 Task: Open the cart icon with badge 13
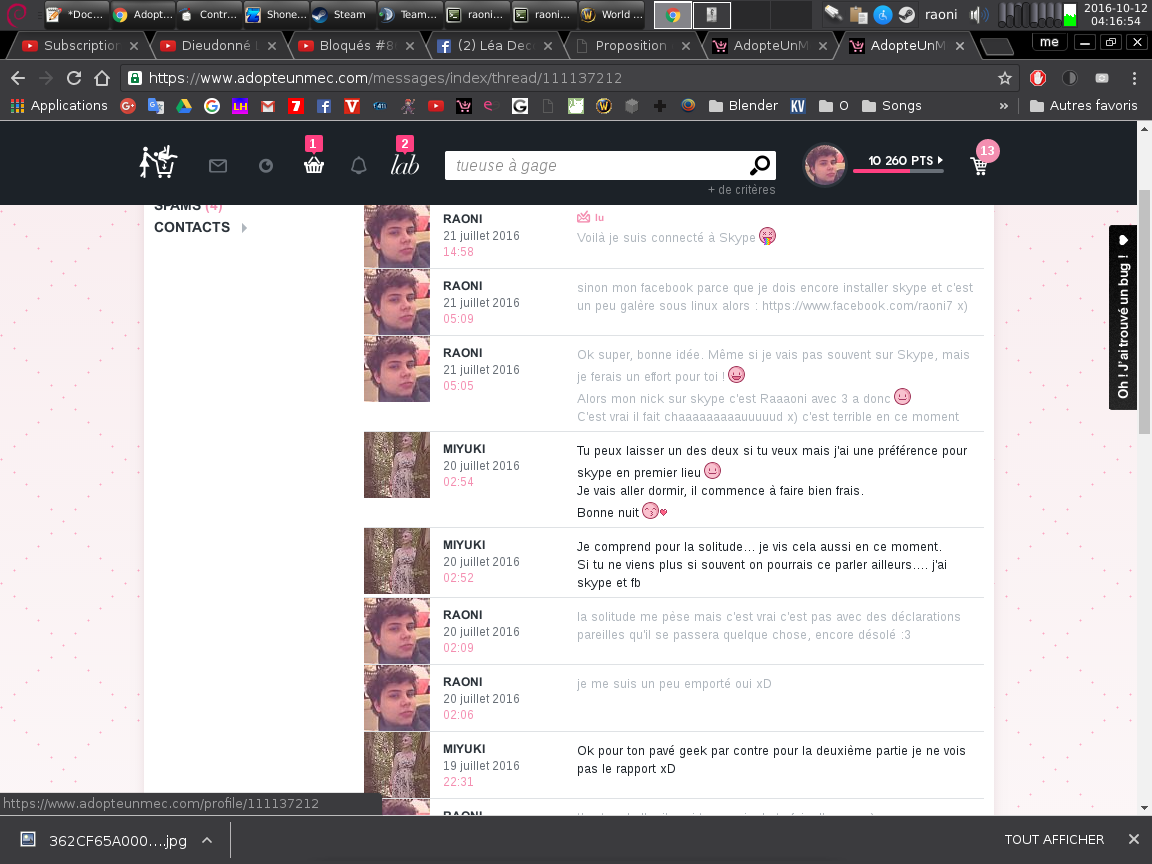pos(979,166)
